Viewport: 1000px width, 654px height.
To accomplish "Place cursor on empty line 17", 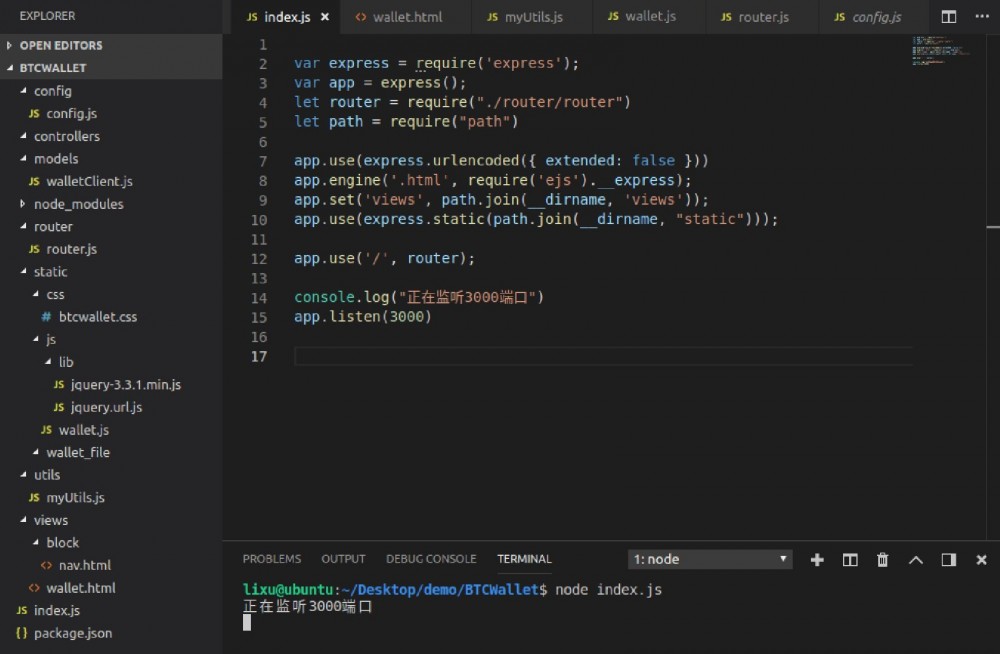I will [x=603, y=356].
